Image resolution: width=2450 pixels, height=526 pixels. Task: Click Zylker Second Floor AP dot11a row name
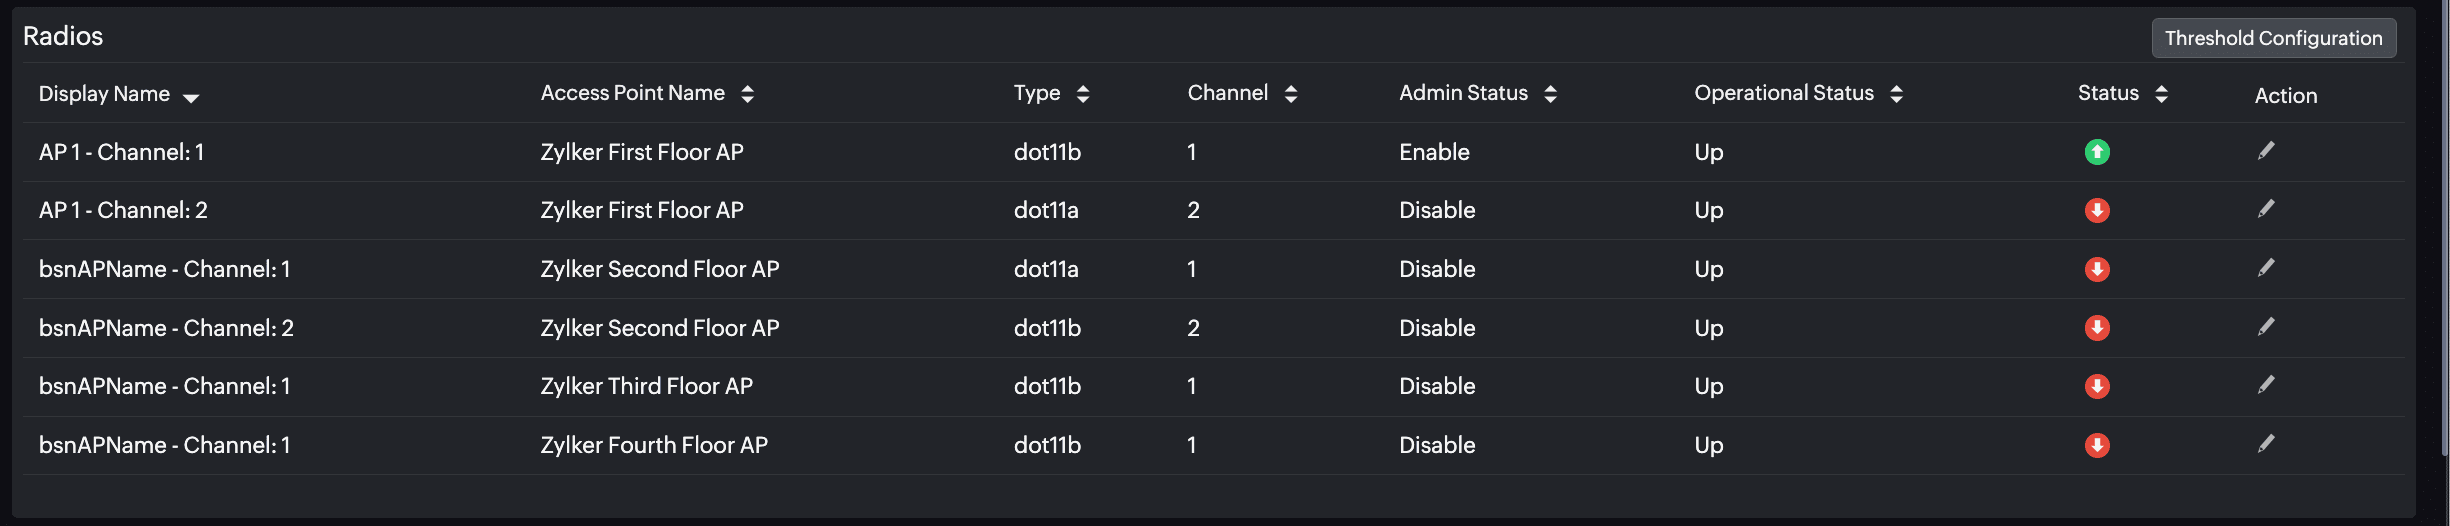659,269
